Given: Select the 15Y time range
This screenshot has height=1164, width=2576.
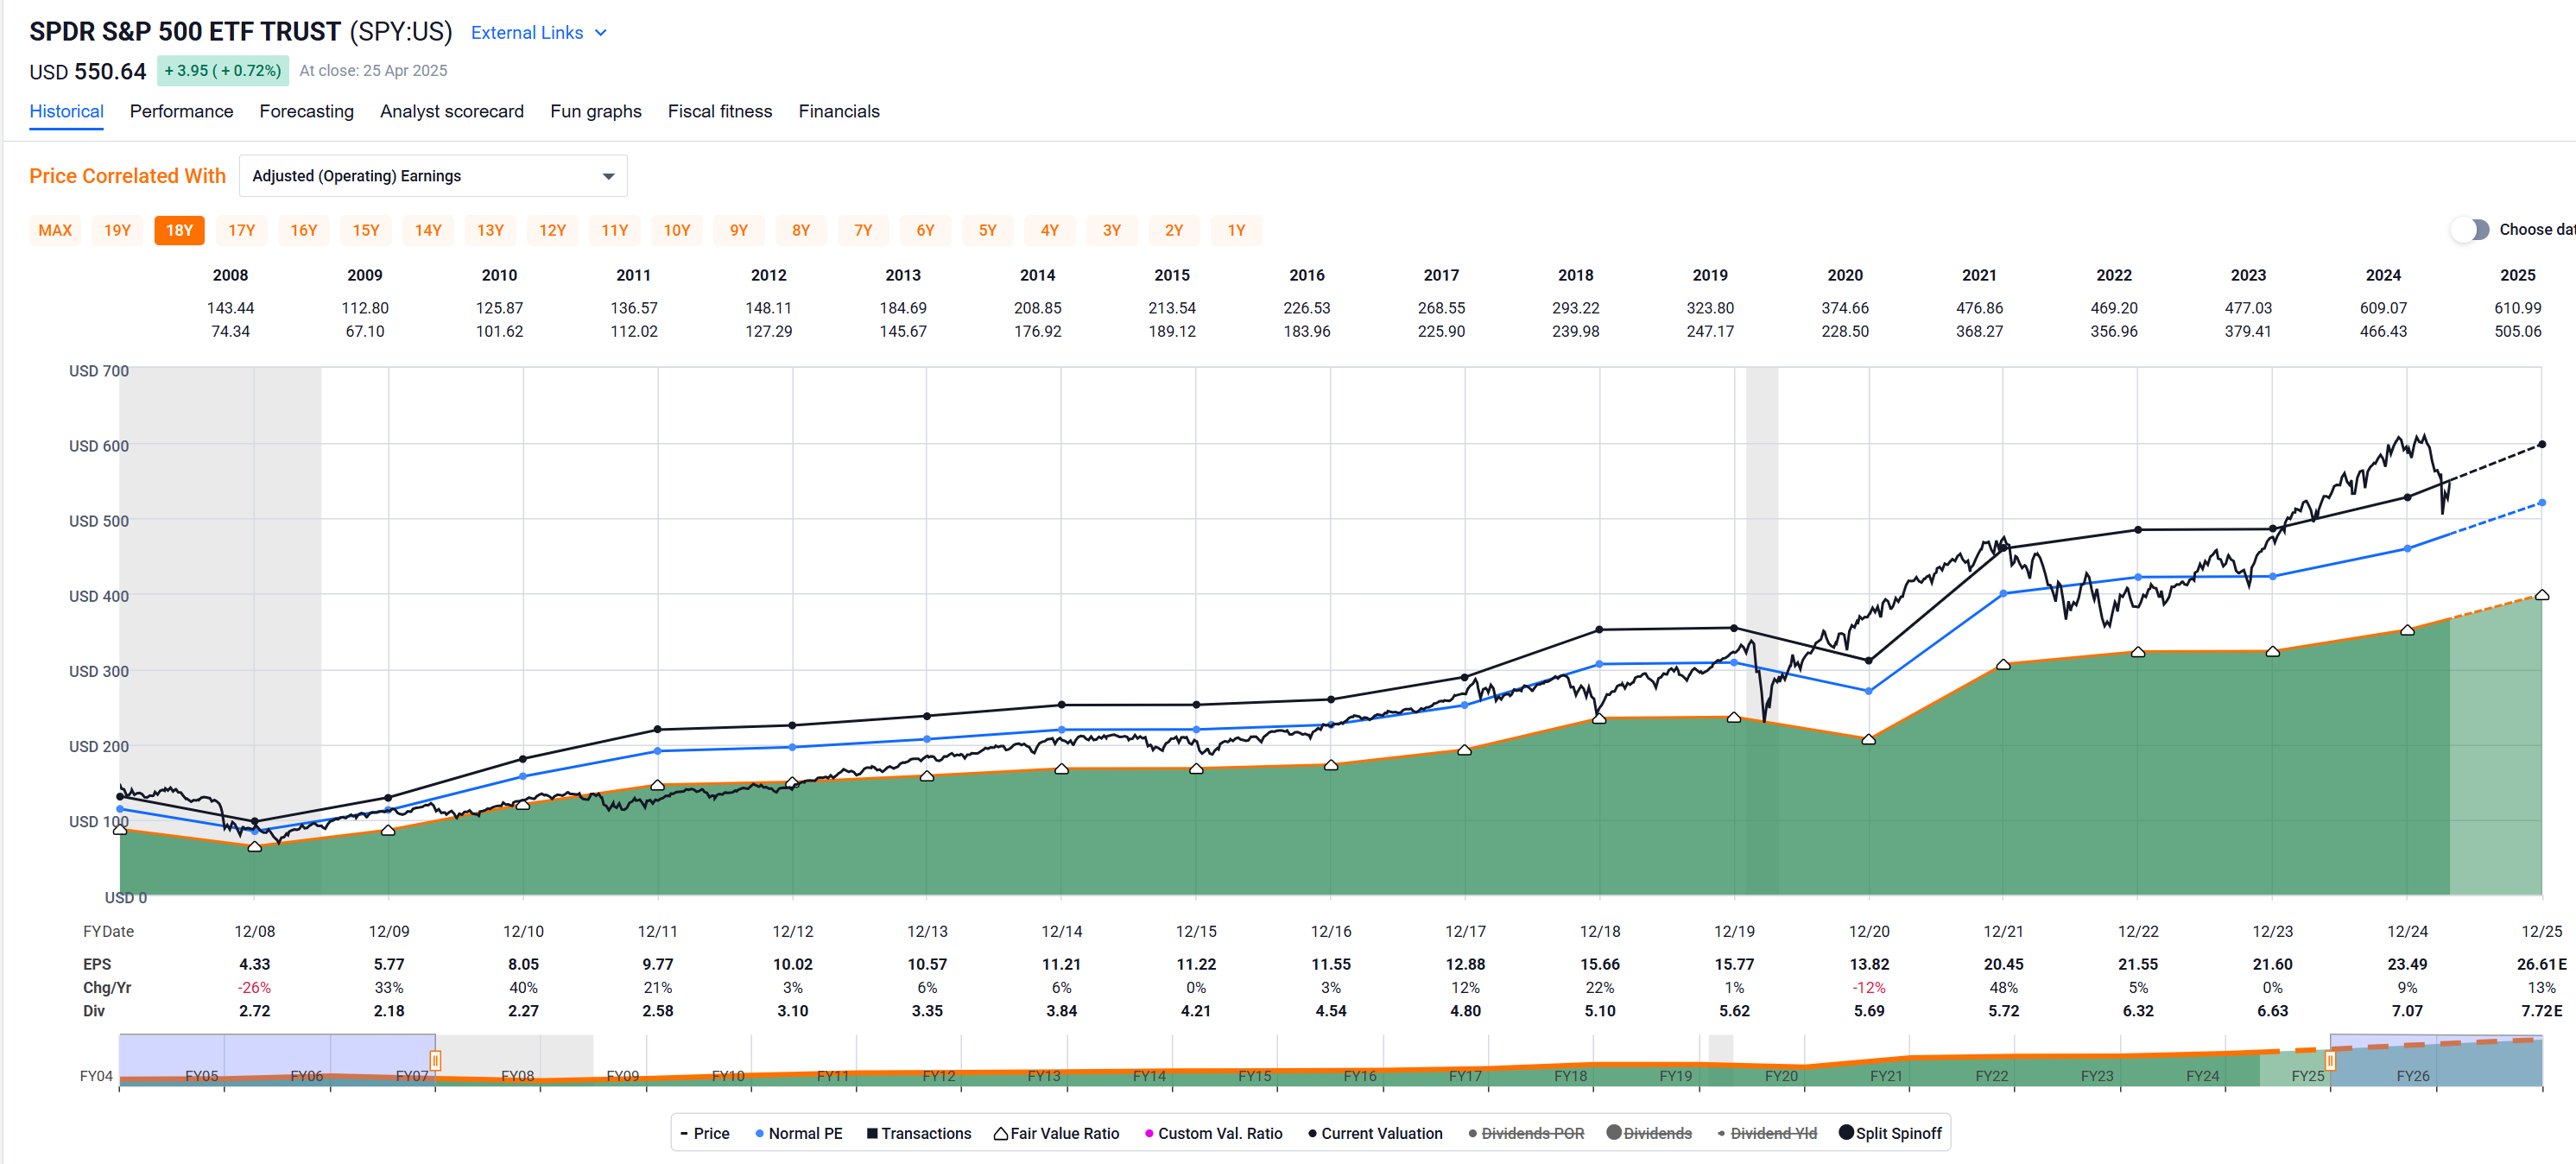Looking at the screenshot, I should pyautogui.click(x=366, y=230).
